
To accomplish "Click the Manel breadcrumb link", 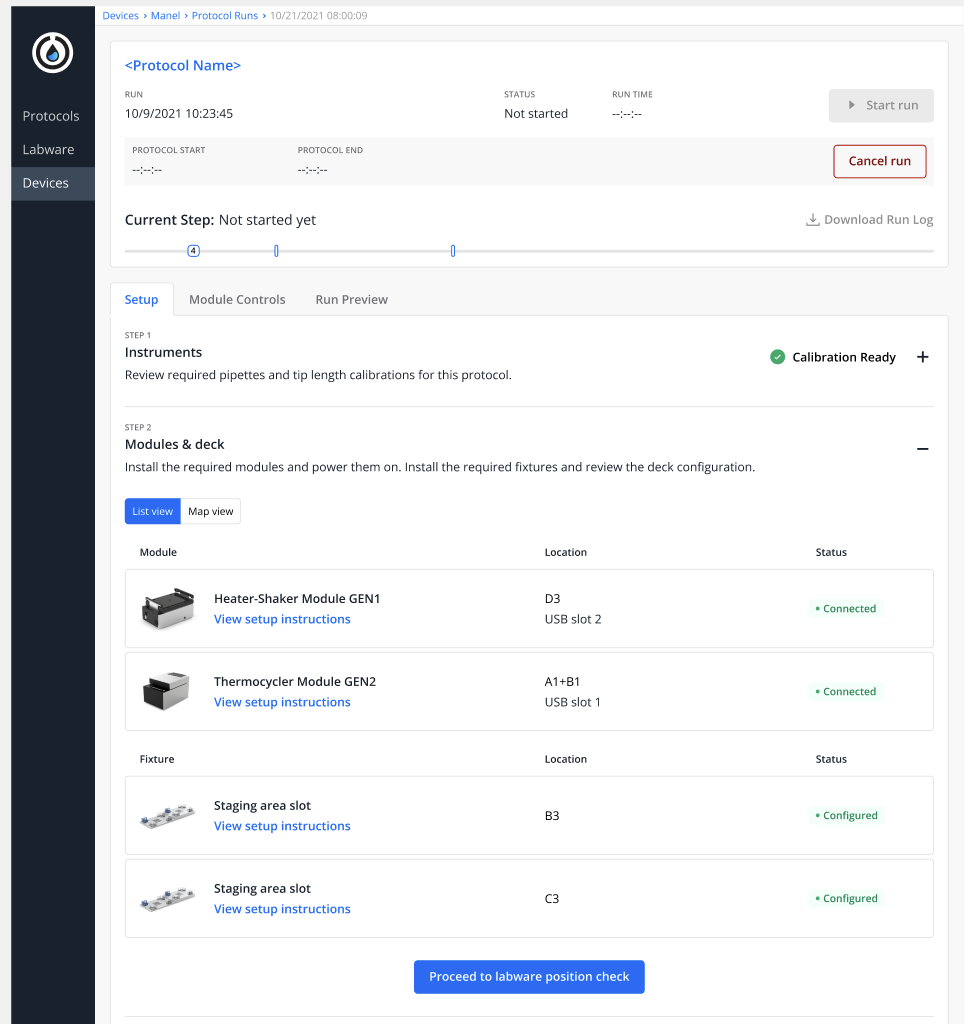I will coord(165,15).
